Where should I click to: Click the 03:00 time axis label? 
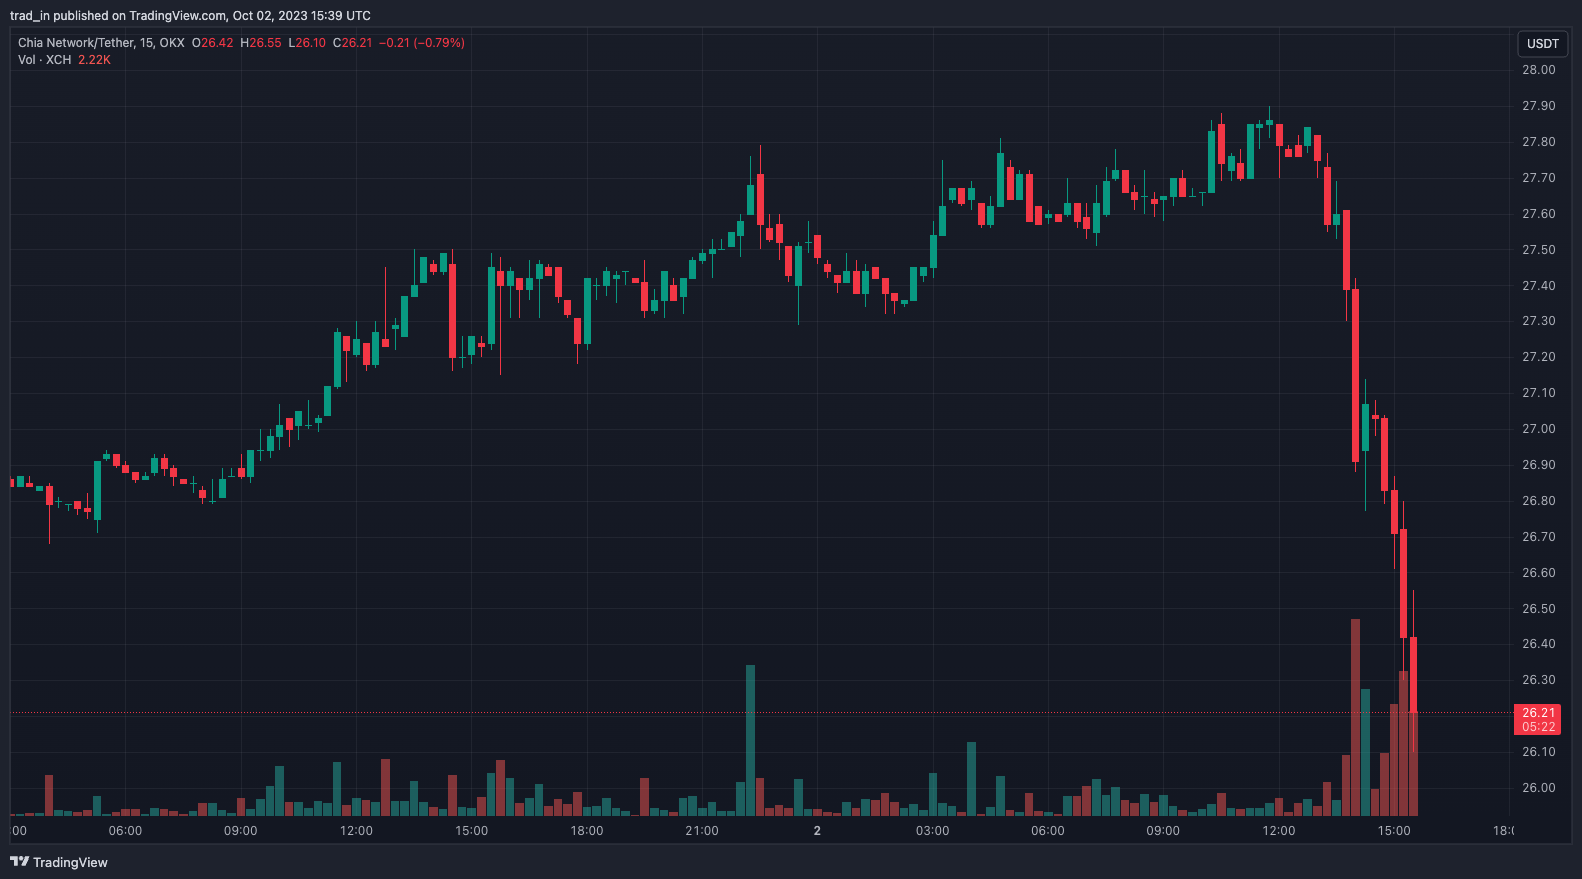[x=932, y=831]
